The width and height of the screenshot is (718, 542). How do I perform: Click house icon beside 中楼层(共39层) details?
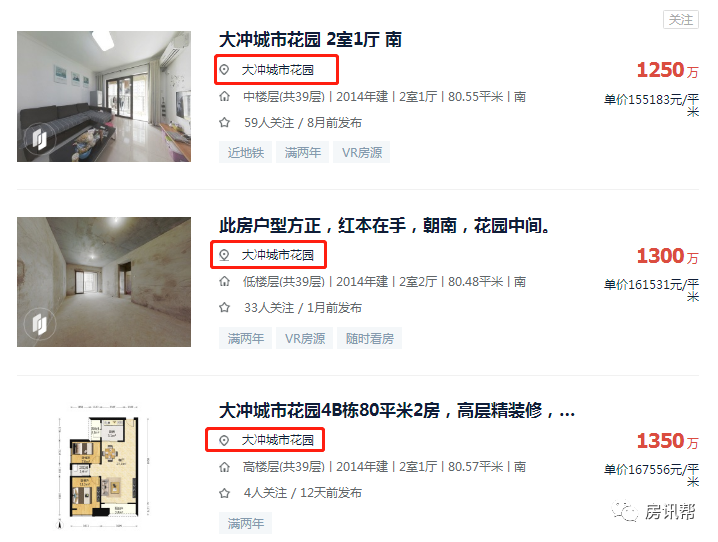point(224,97)
